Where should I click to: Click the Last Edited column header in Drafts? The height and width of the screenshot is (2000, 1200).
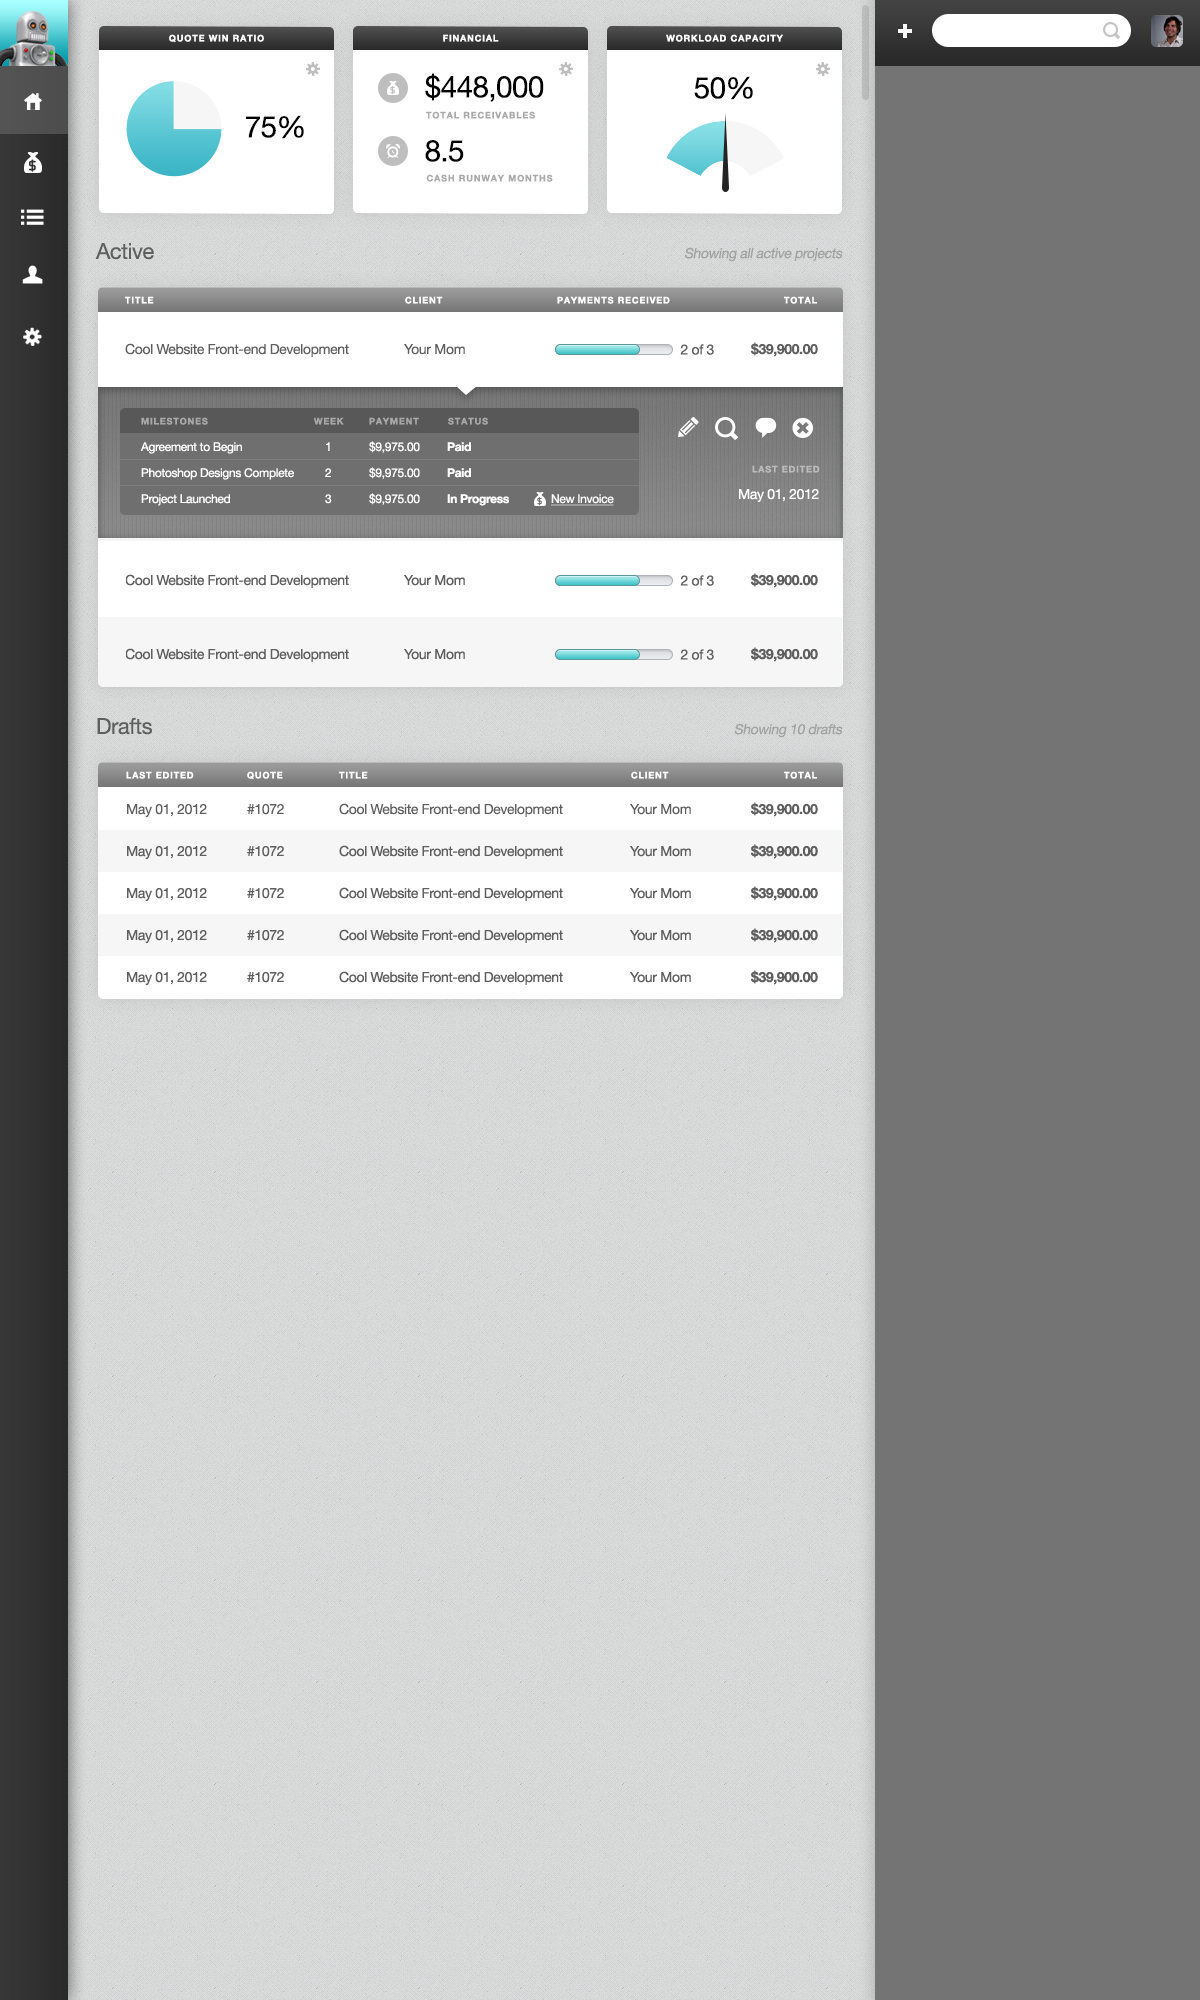pyautogui.click(x=160, y=775)
